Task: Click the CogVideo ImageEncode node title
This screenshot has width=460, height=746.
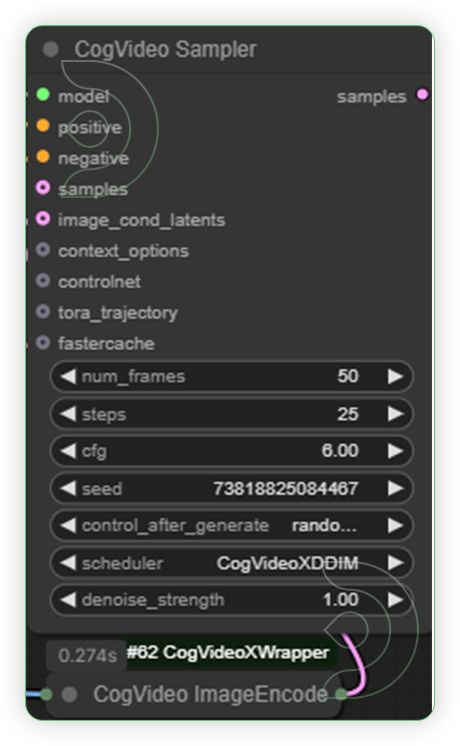Action: [210, 694]
